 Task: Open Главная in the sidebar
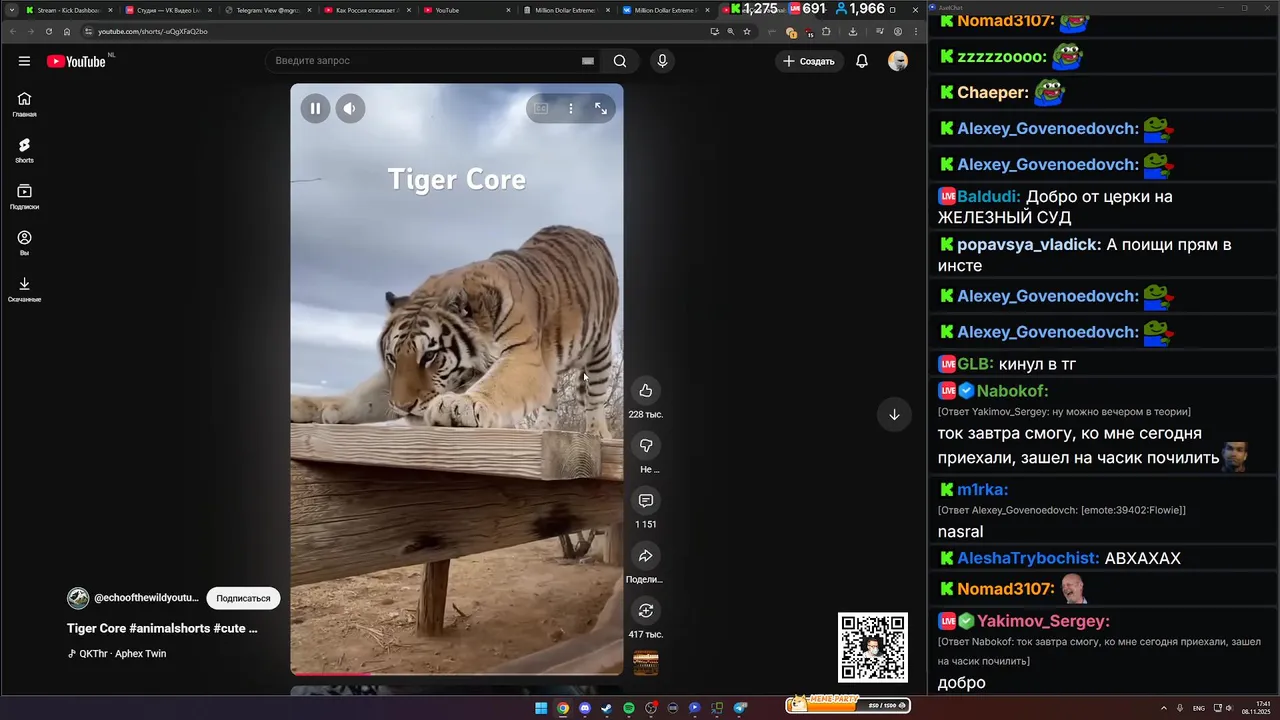tap(24, 104)
